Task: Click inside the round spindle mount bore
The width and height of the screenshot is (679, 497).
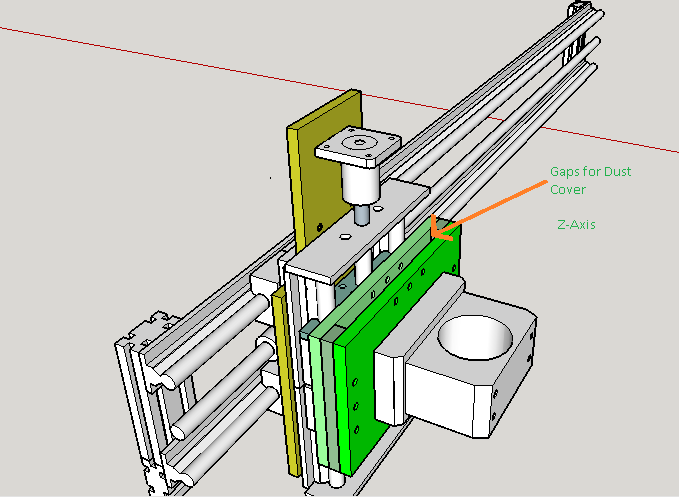Action: 475,337
